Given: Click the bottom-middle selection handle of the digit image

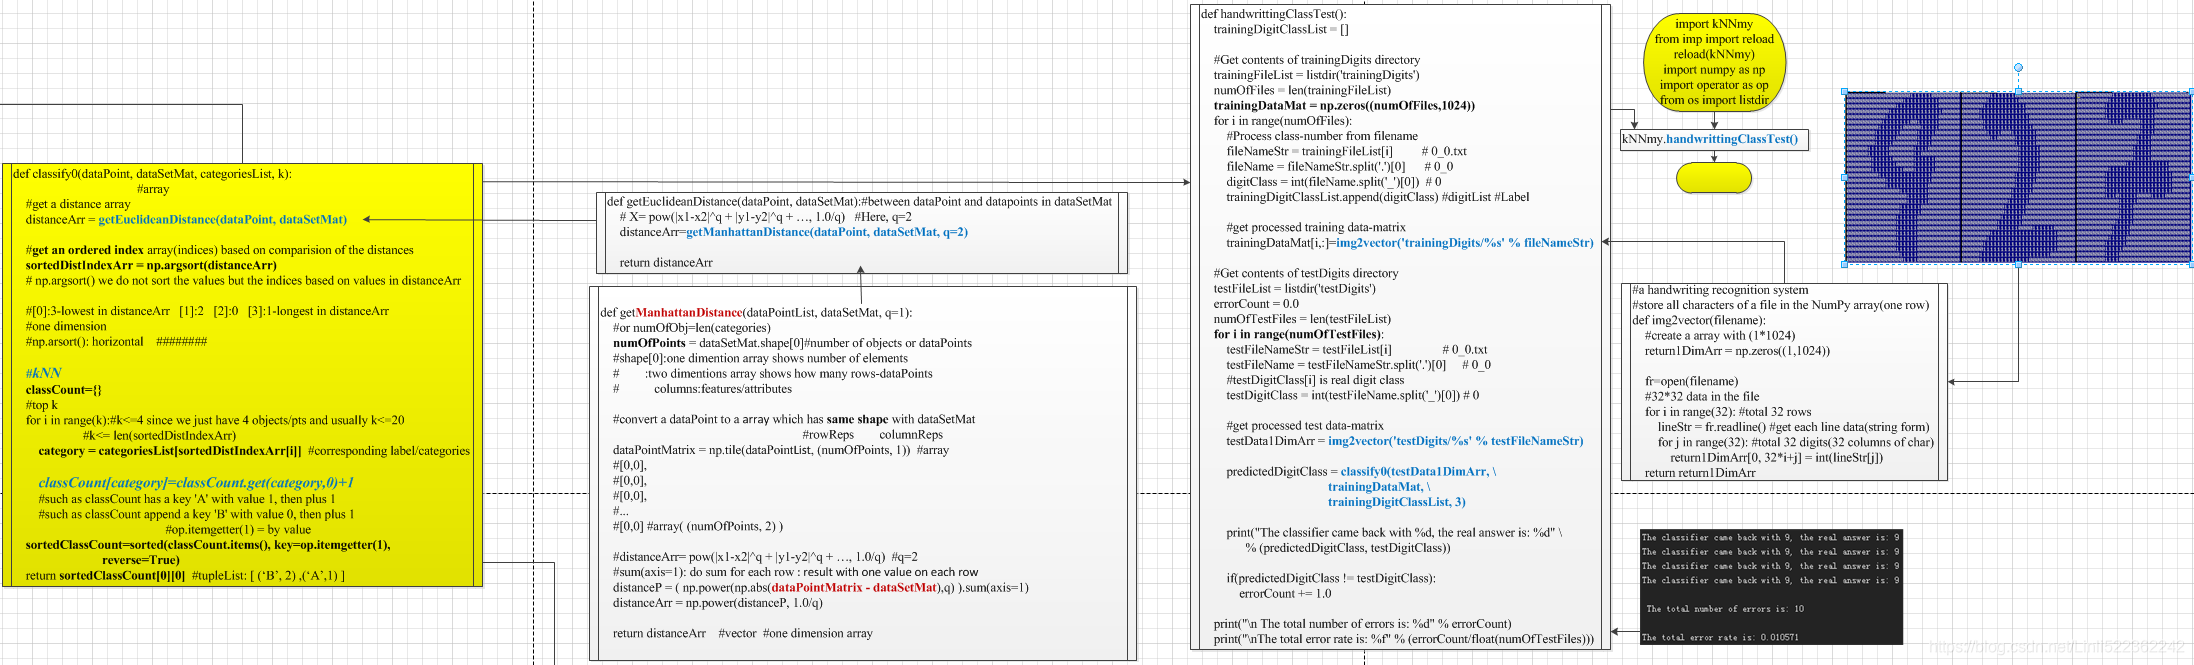Looking at the screenshot, I should pos(2018,264).
